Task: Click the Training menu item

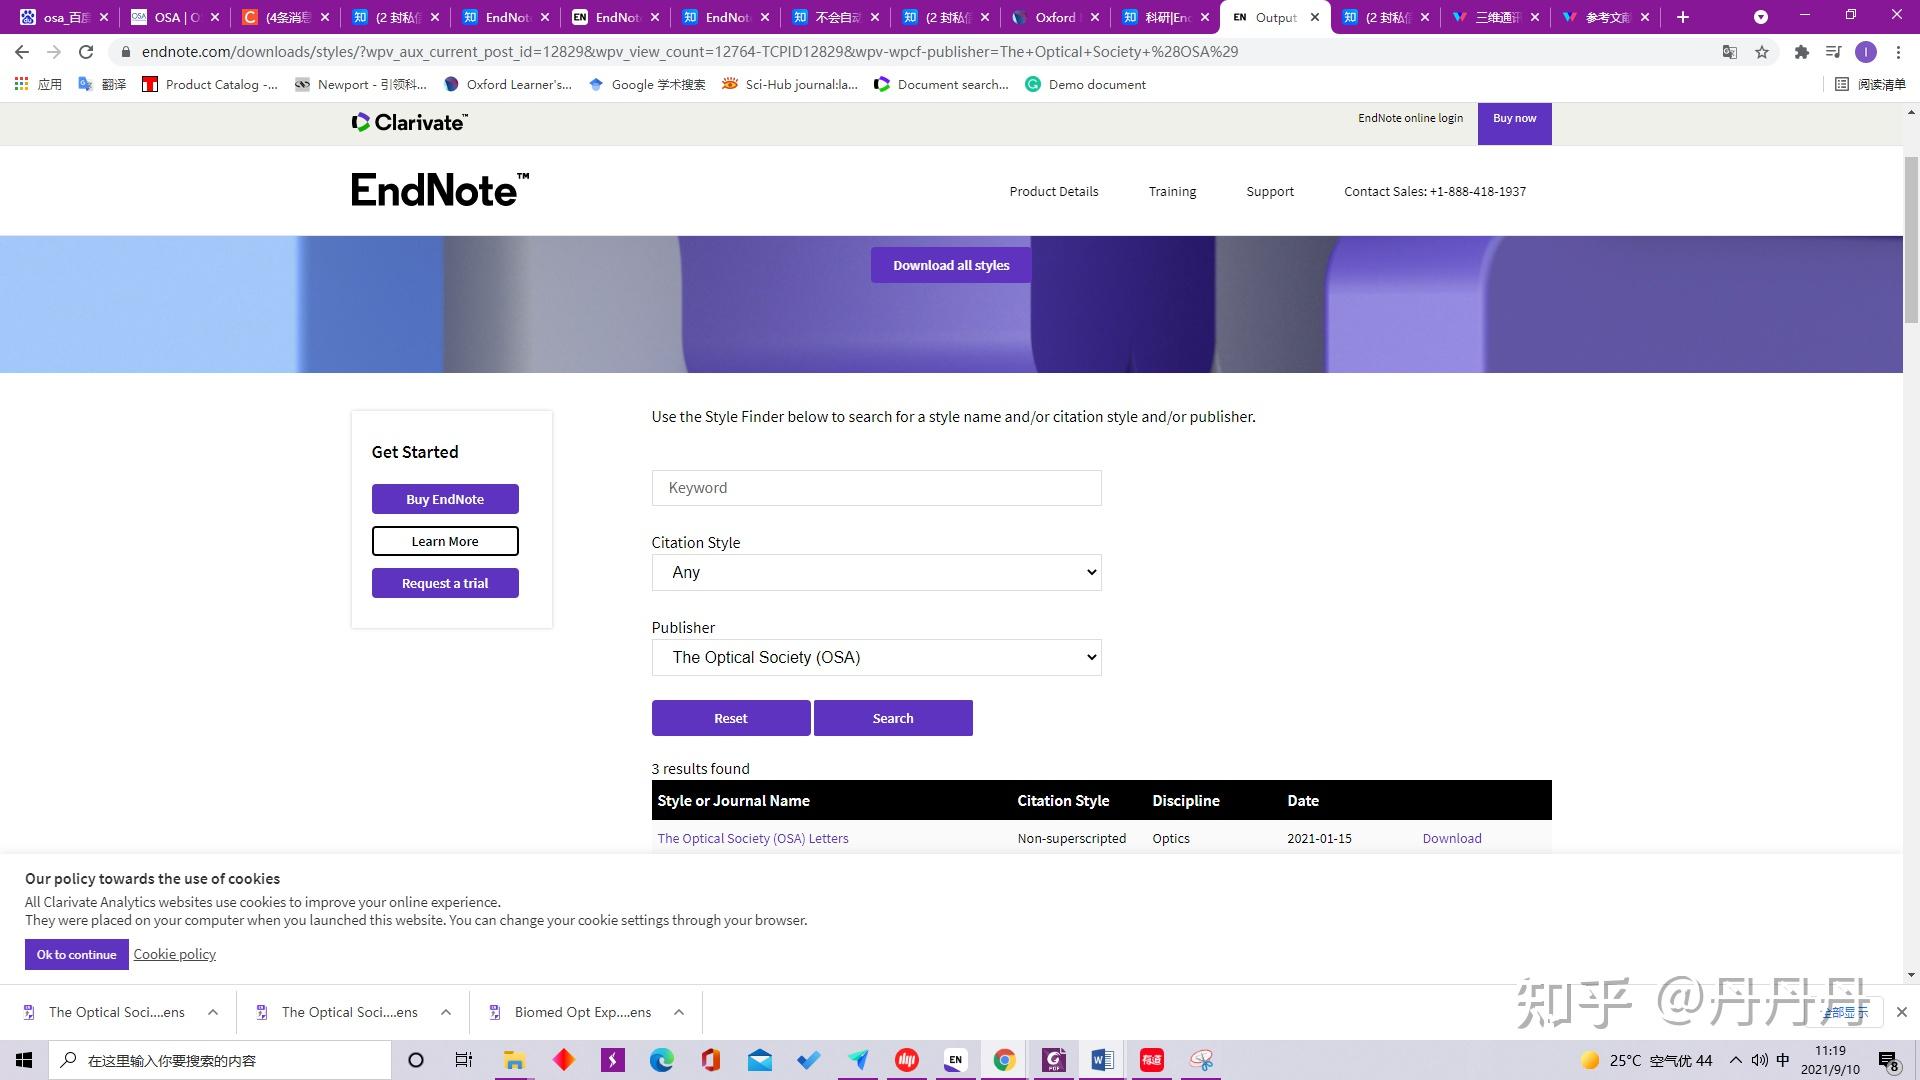Action: click(1171, 190)
